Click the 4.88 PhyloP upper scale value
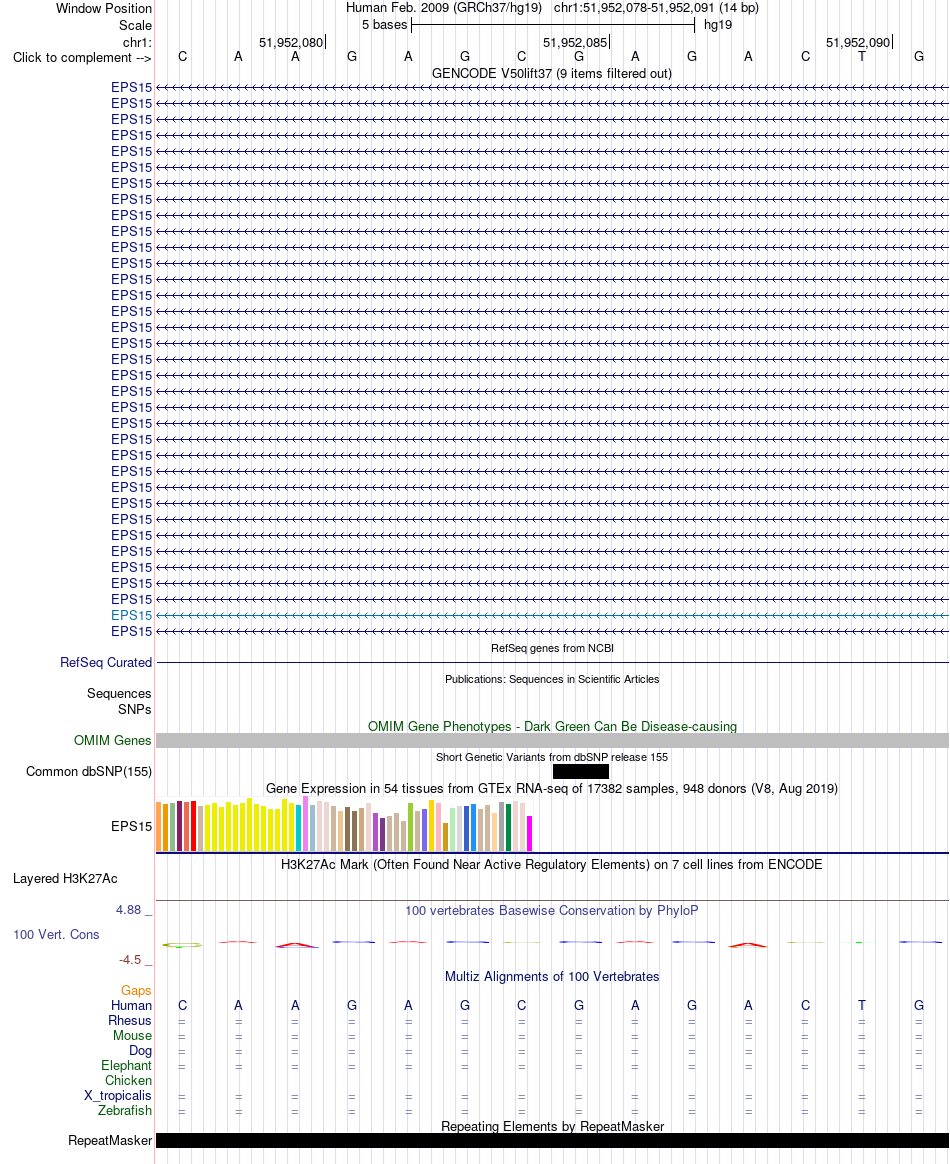Screen dimensions: 950x1164 (128, 910)
